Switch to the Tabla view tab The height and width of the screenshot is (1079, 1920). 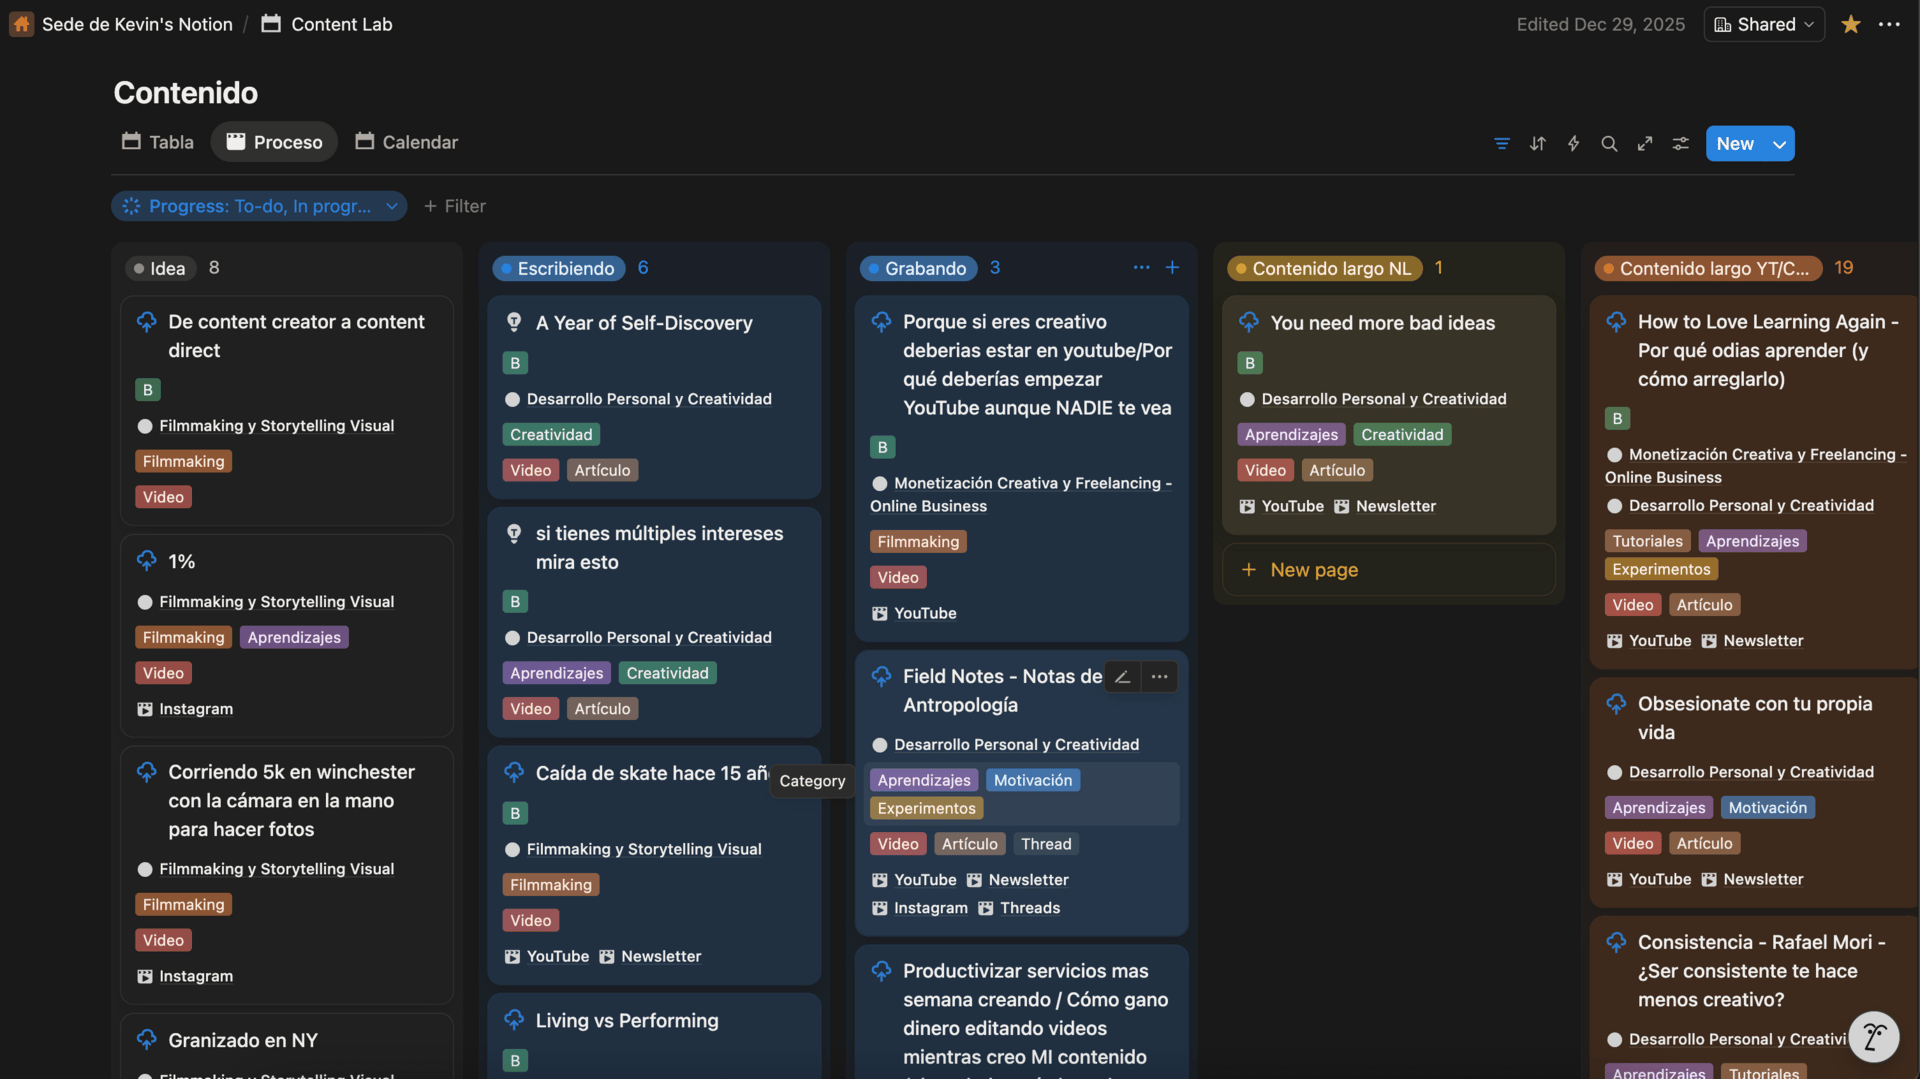158,142
